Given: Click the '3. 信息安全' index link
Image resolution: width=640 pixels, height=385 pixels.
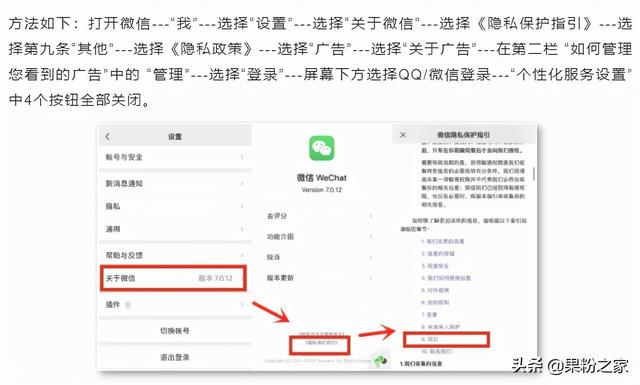Looking at the screenshot, I should click(435, 266).
